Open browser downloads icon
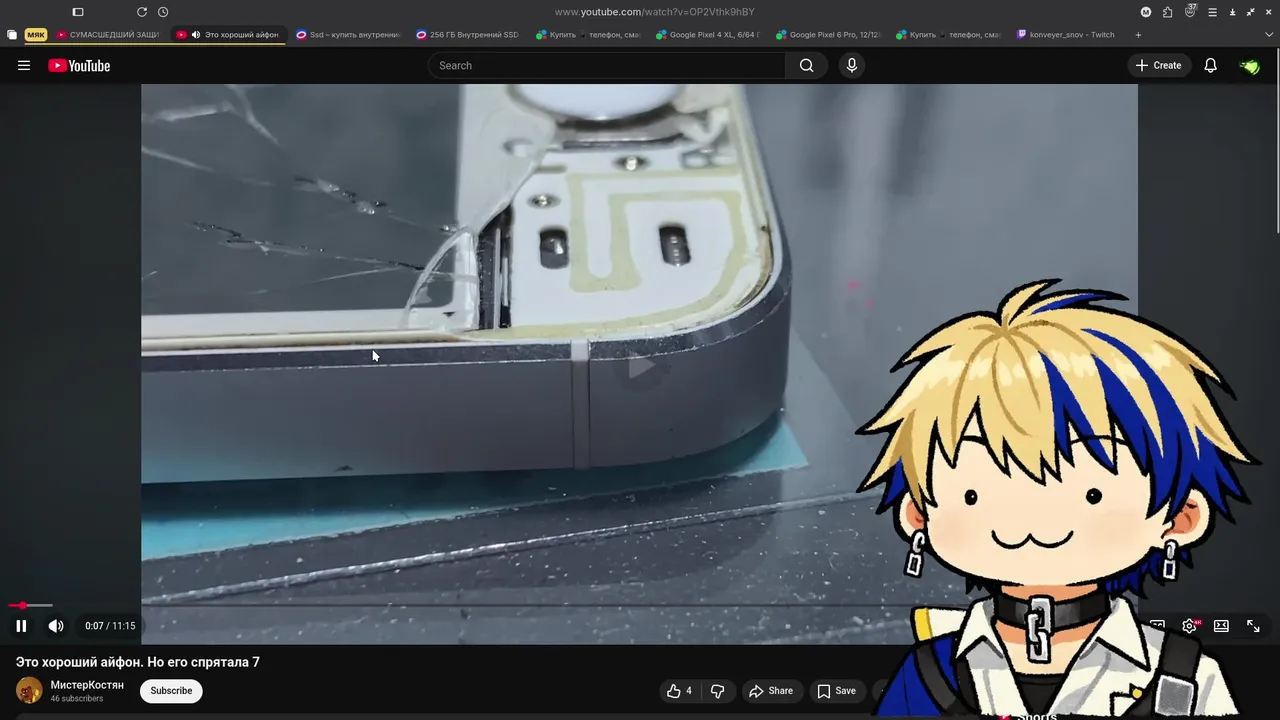1280x720 pixels. click(x=1232, y=12)
